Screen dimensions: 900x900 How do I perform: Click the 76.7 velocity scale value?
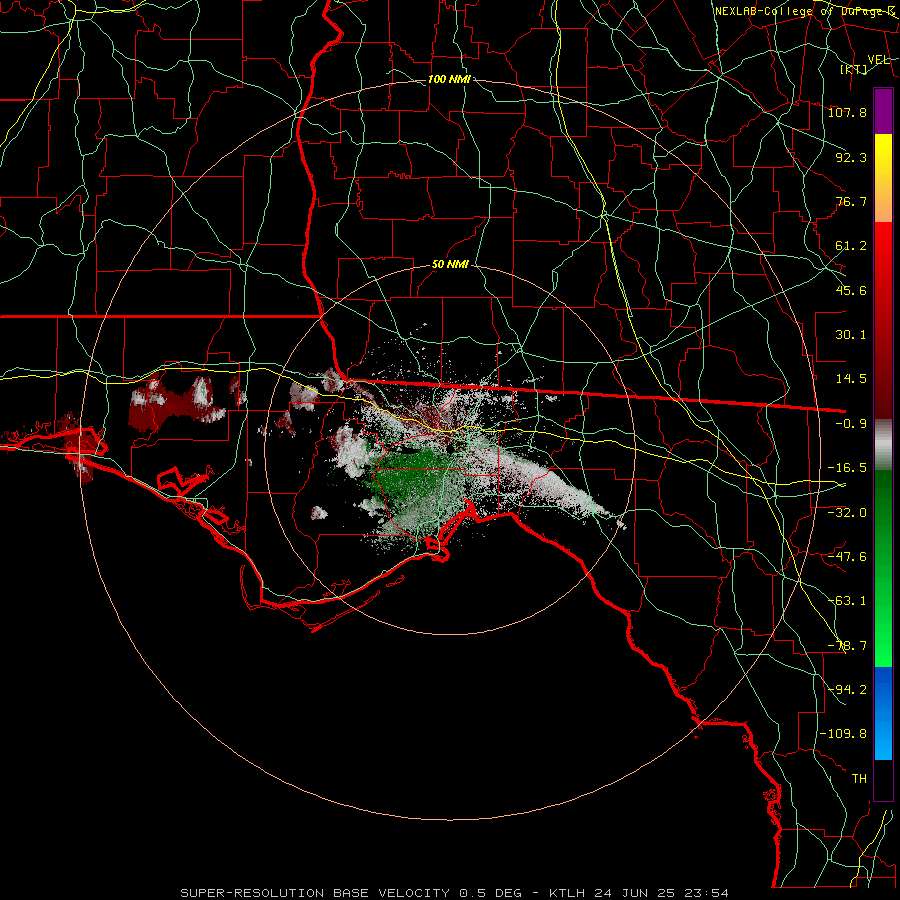[x=851, y=201]
